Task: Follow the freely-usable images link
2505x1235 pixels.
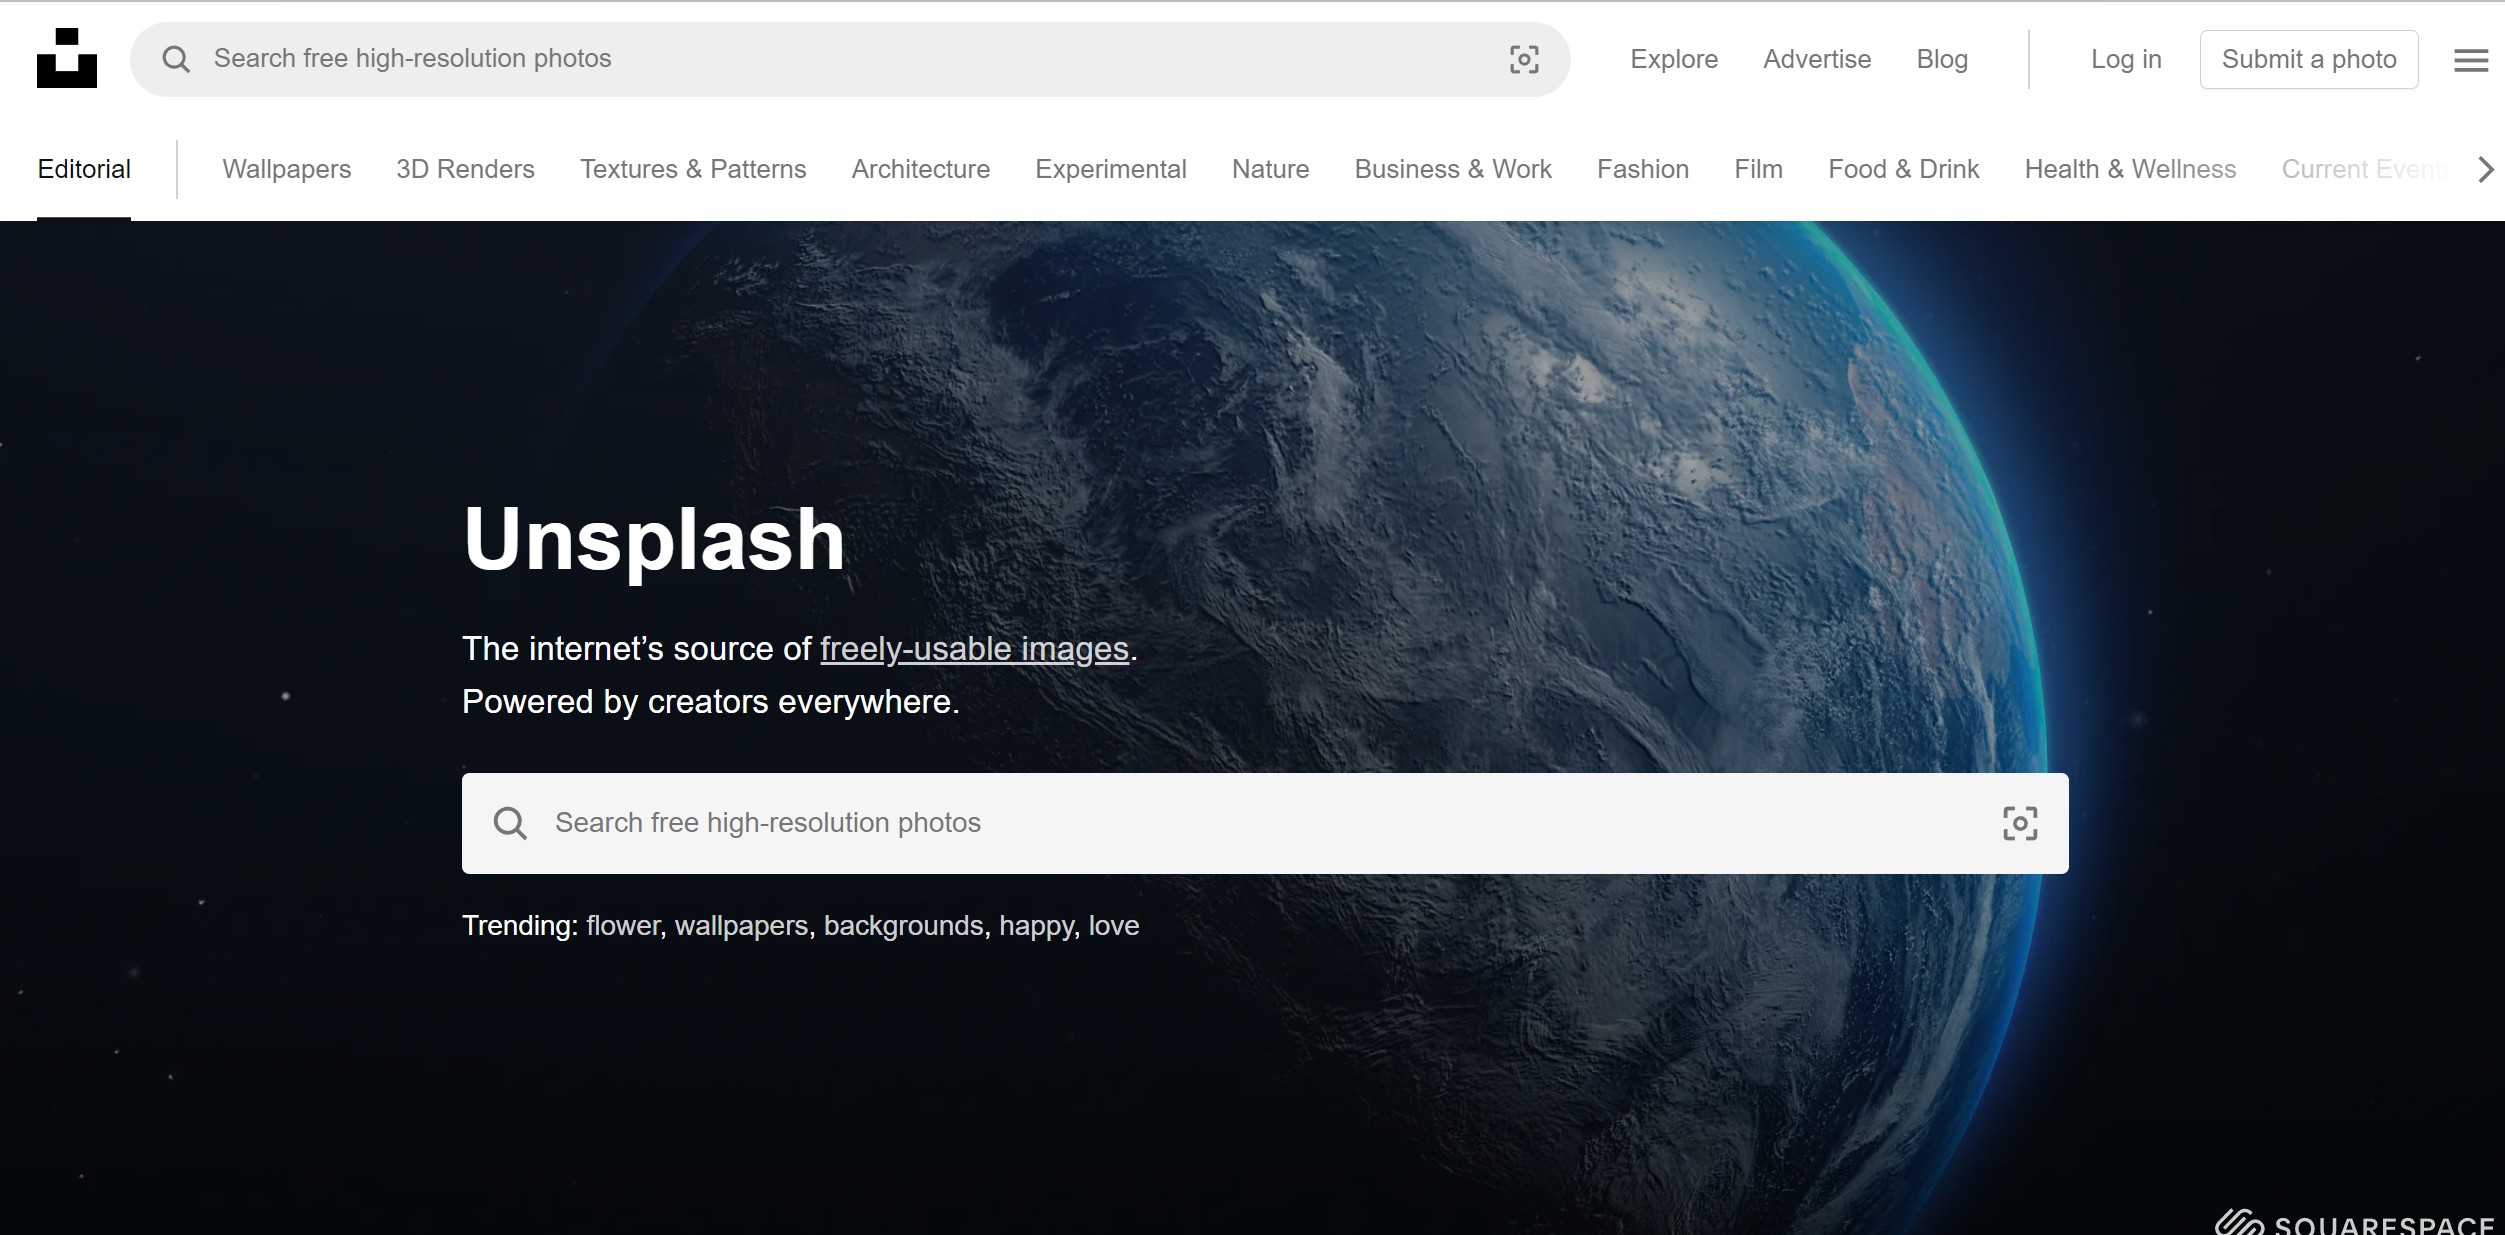Action: tap(974, 649)
